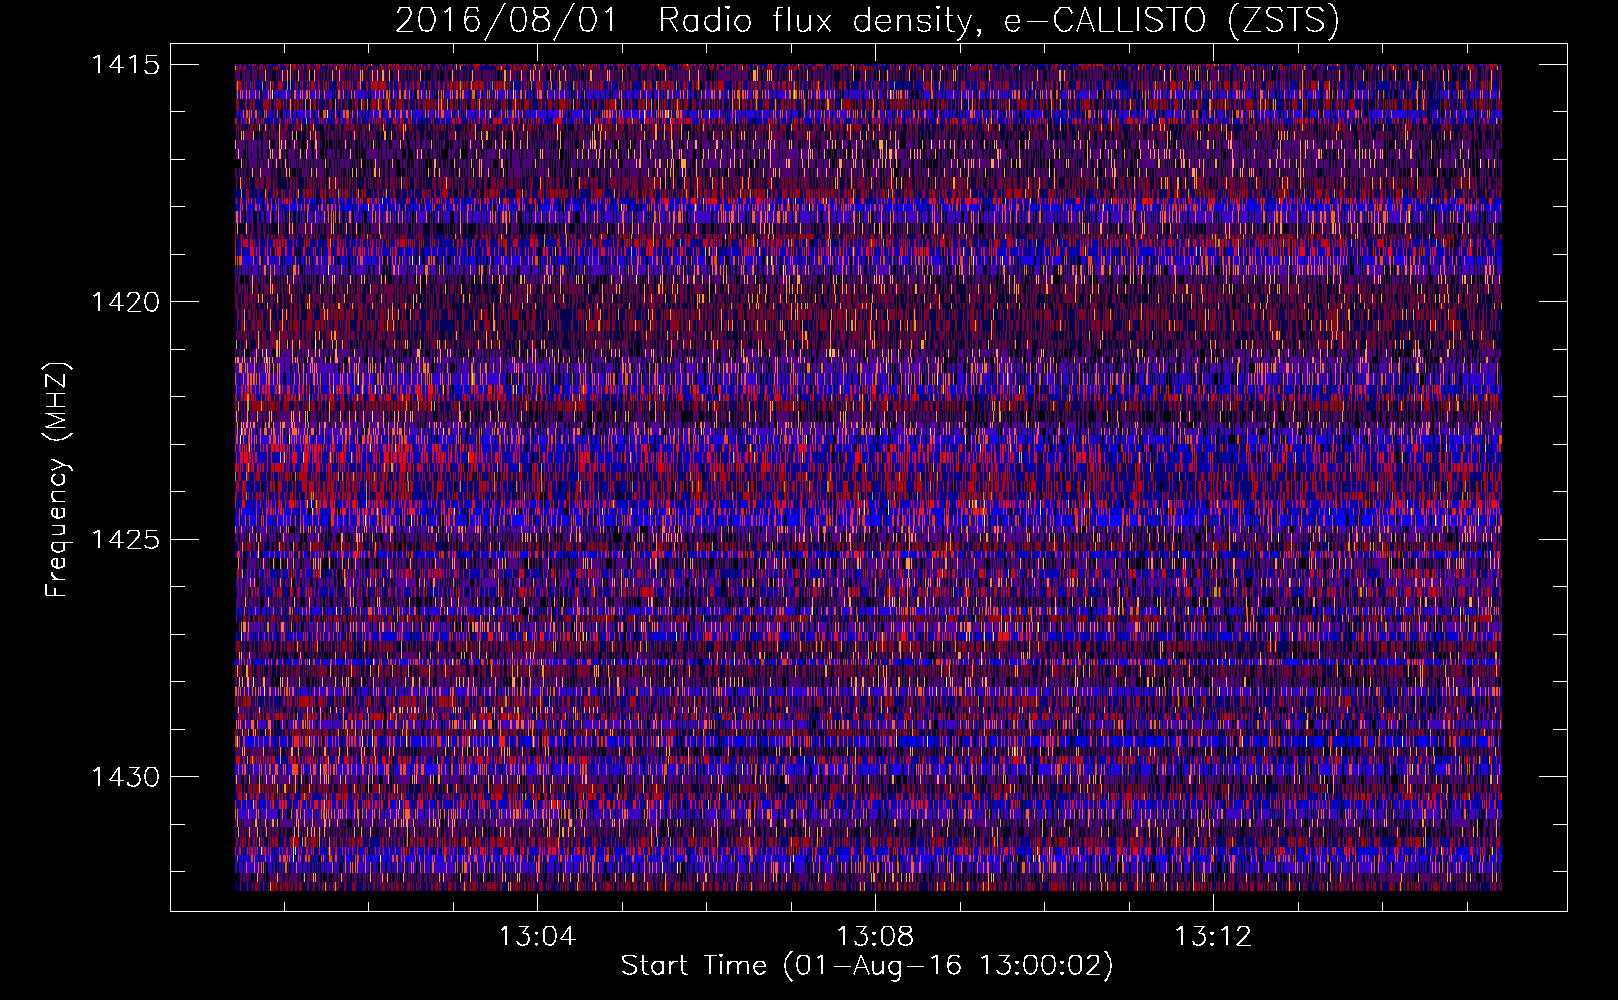The height and width of the screenshot is (1000, 1618).
Task: Select the 1425 frequency axis label
Action: pos(125,540)
